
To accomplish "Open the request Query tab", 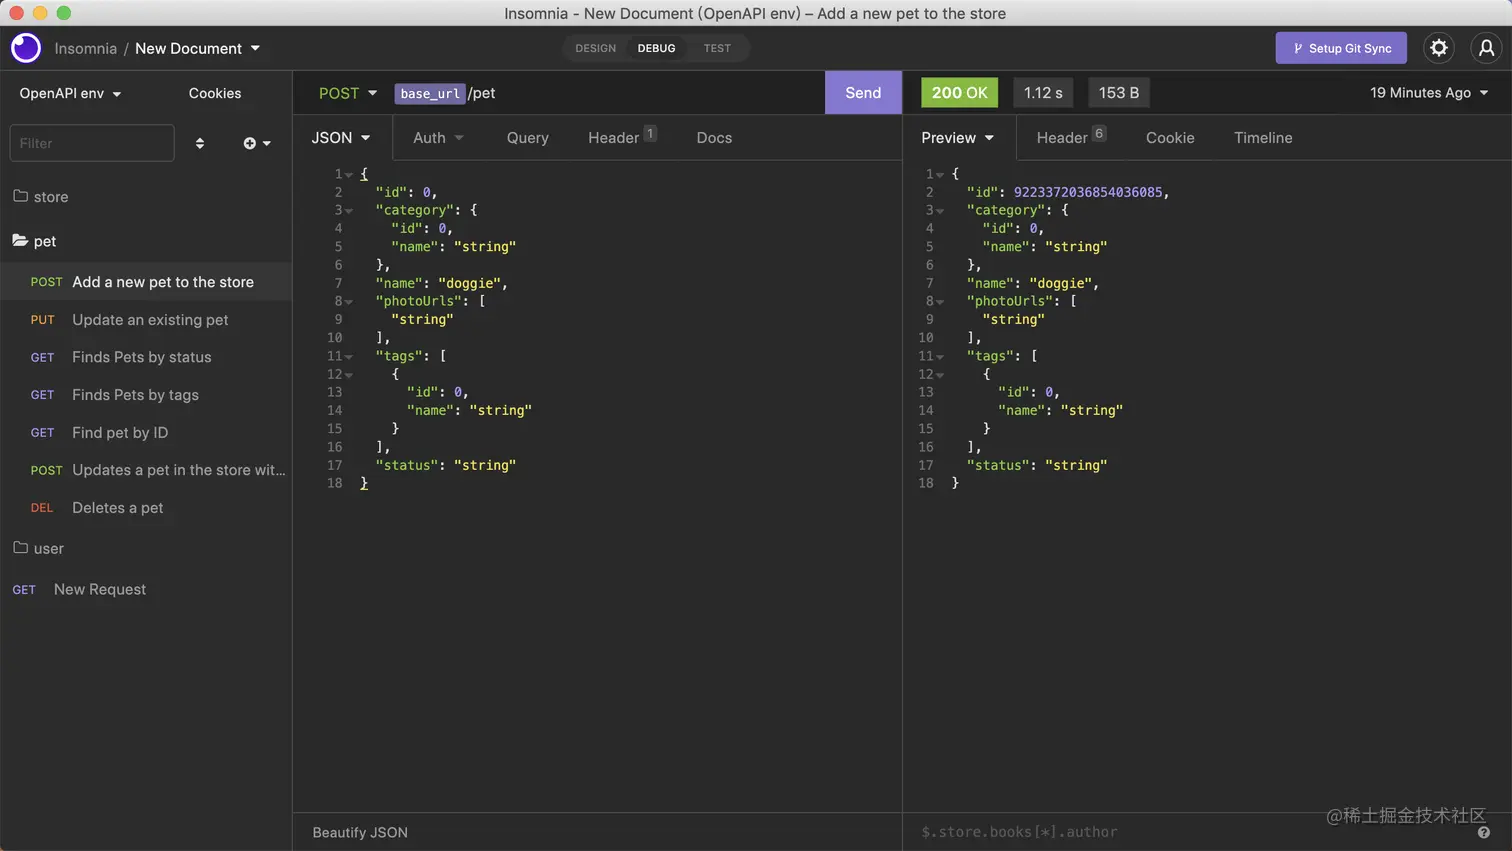I will point(528,138).
